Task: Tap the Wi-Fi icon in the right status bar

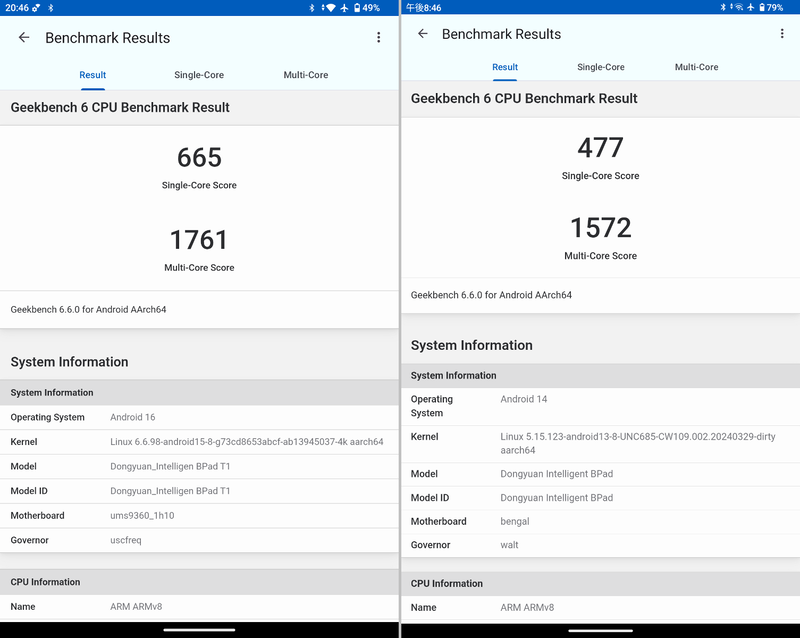Action: tap(739, 7)
